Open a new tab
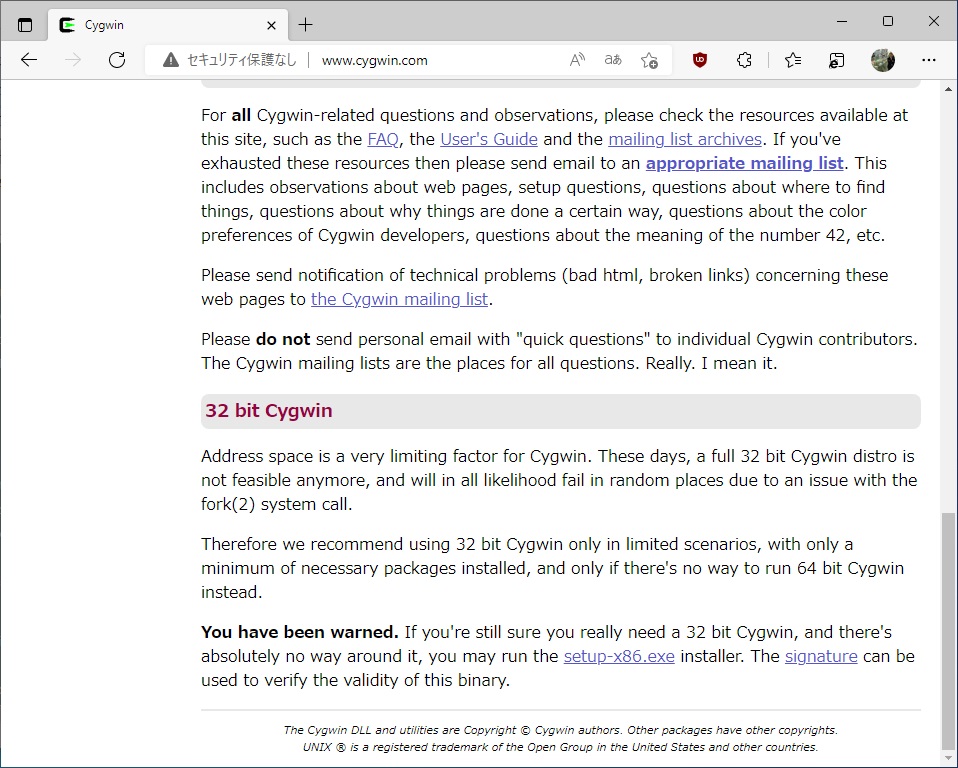This screenshot has width=958, height=768. click(x=305, y=25)
